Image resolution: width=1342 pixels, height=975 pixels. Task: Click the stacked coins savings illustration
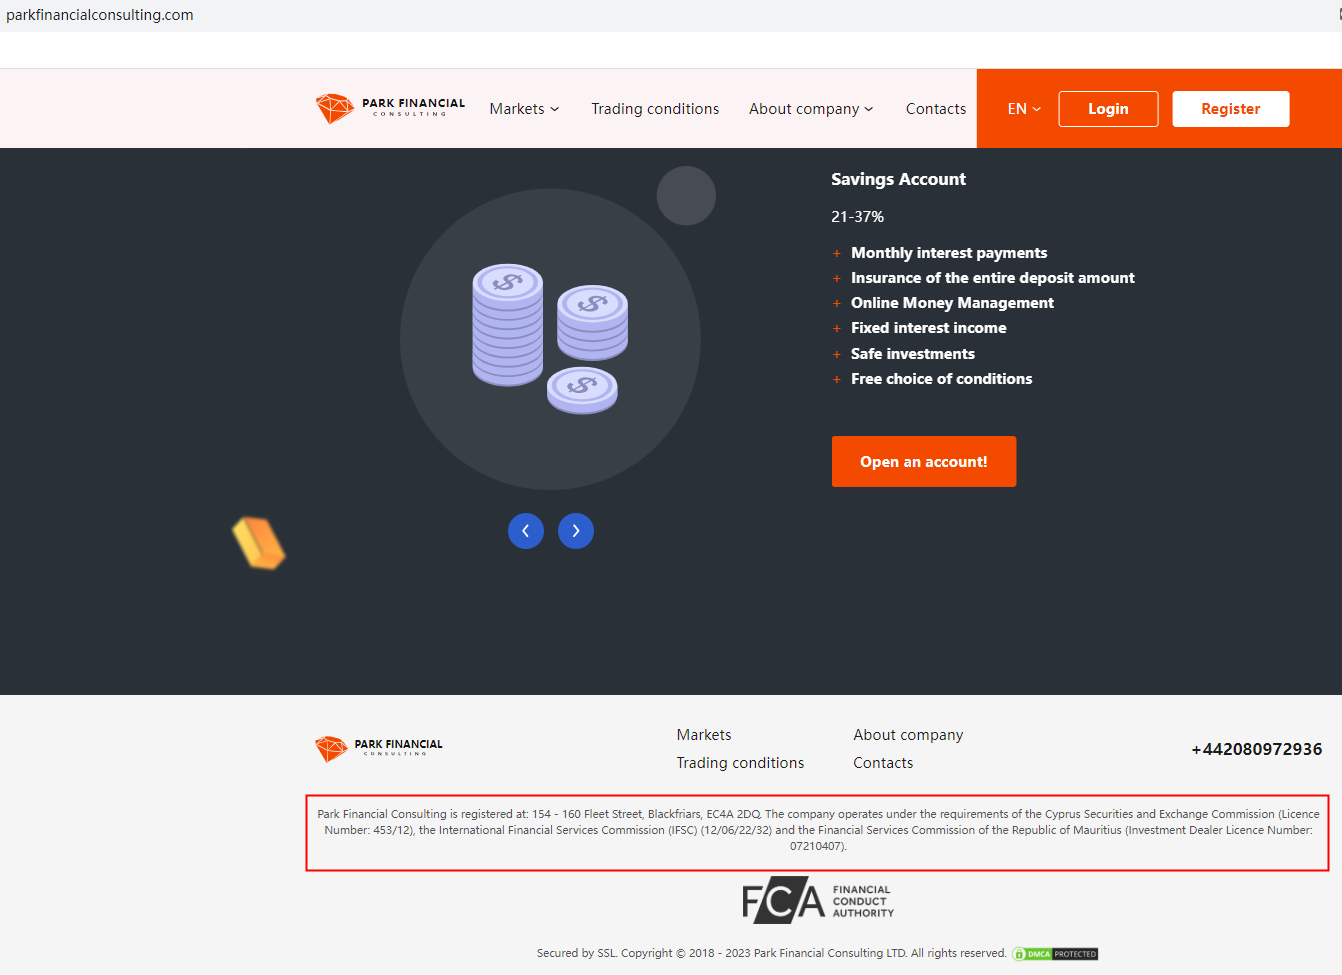point(550,339)
